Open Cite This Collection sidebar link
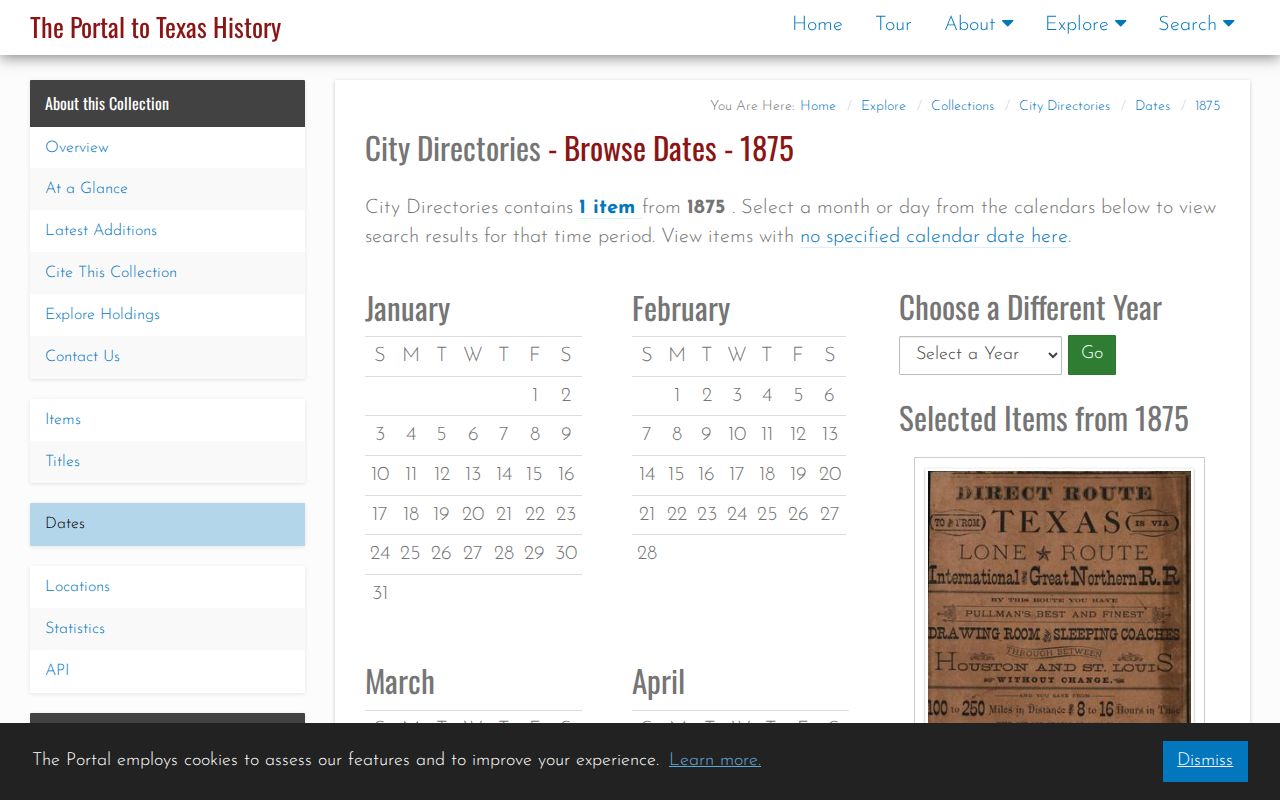This screenshot has width=1280, height=800. tap(167, 272)
